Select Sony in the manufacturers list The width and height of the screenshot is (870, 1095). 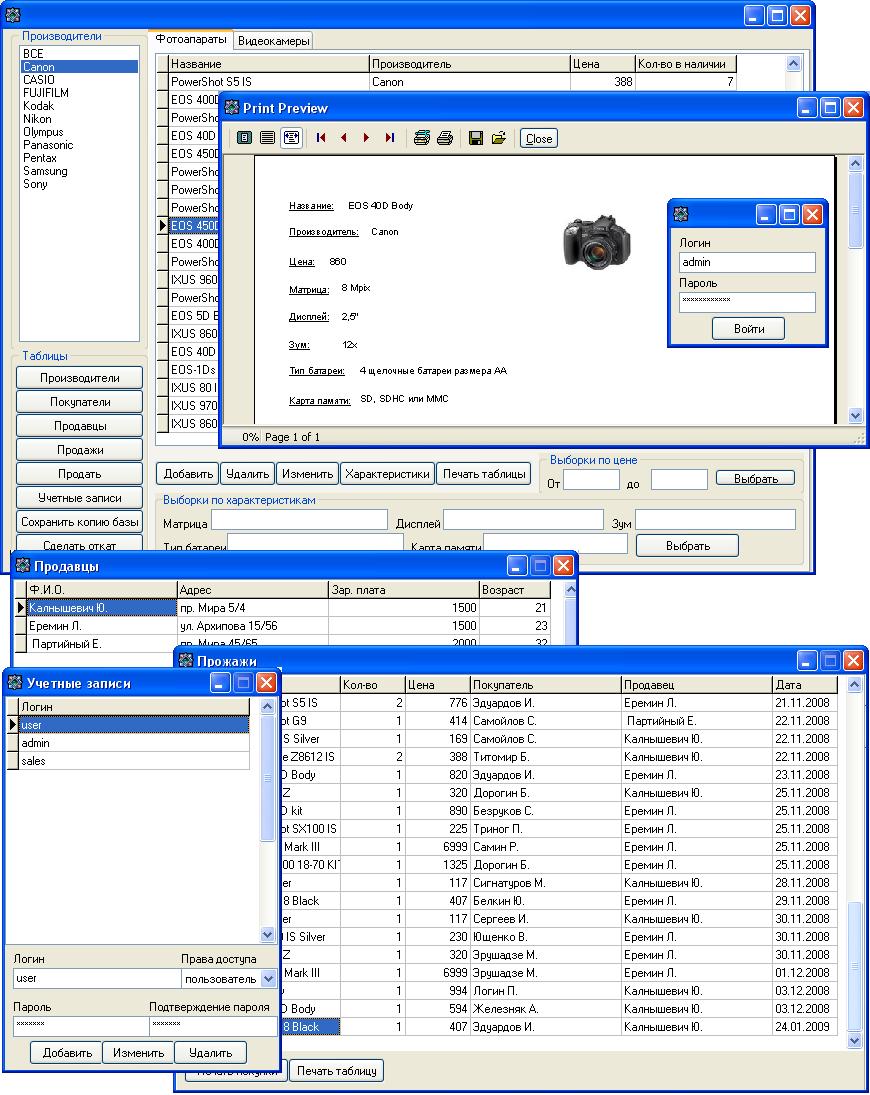pyautogui.click(x=79, y=184)
